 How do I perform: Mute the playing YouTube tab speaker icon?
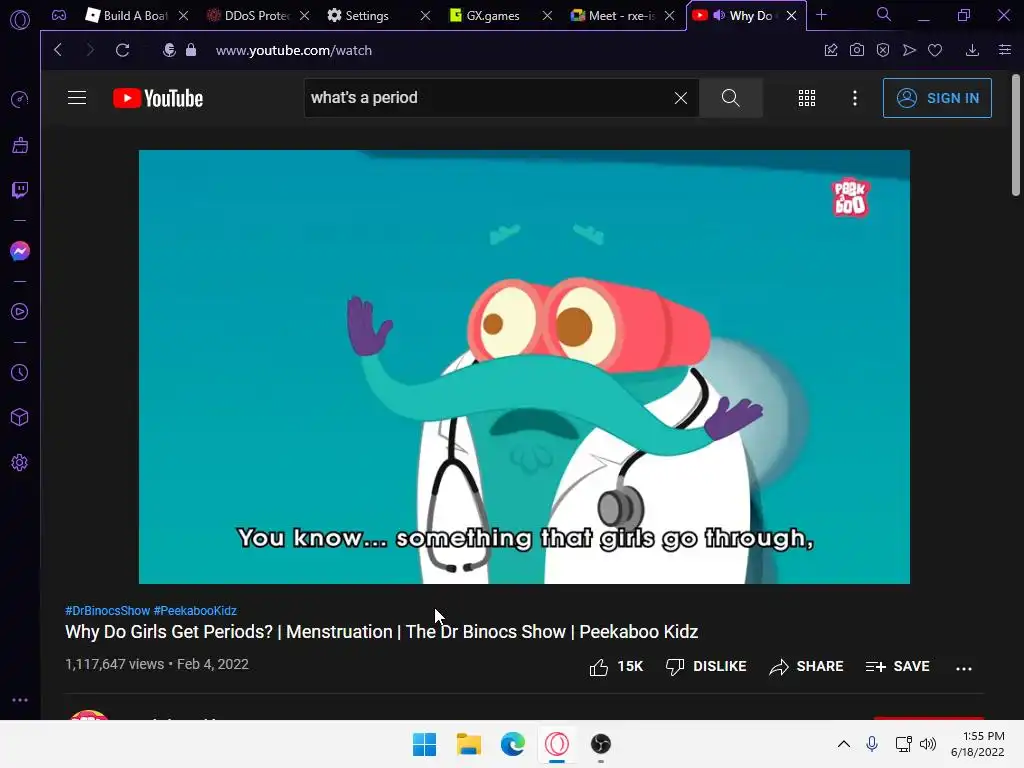pos(719,15)
